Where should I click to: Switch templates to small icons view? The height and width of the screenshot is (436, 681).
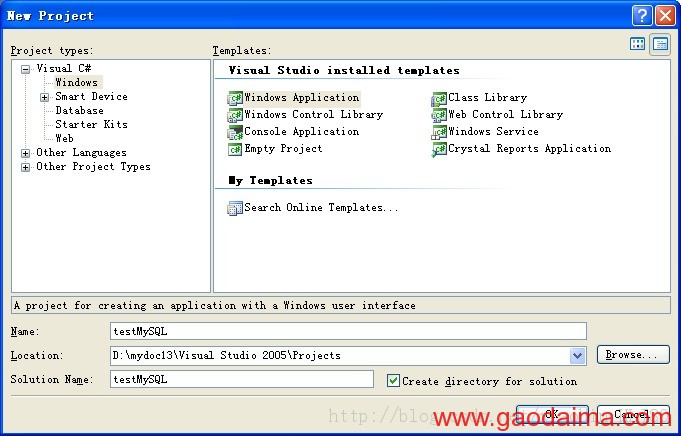(x=660, y=44)
